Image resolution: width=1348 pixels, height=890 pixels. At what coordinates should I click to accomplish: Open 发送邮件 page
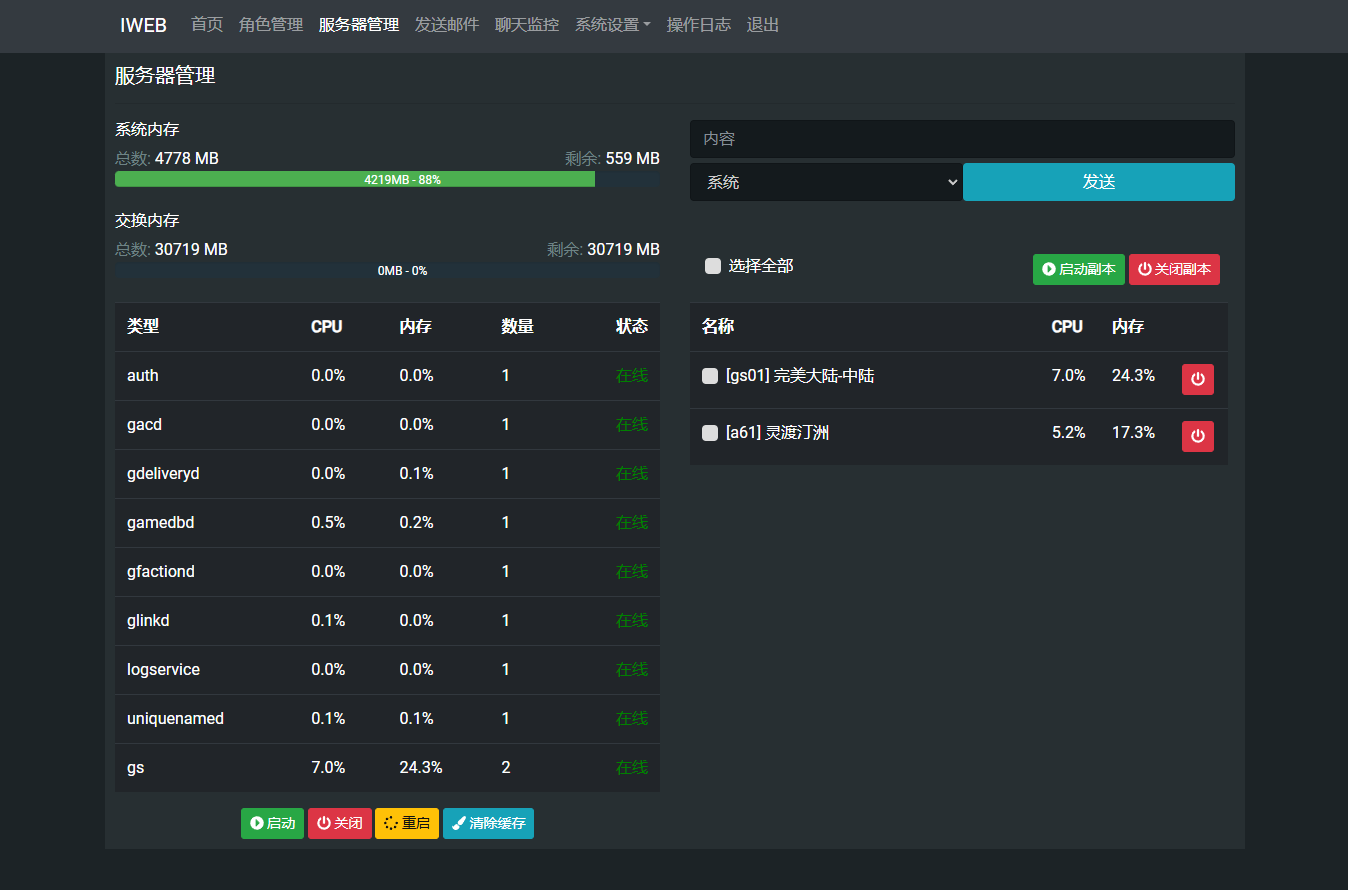pos(447,25)
